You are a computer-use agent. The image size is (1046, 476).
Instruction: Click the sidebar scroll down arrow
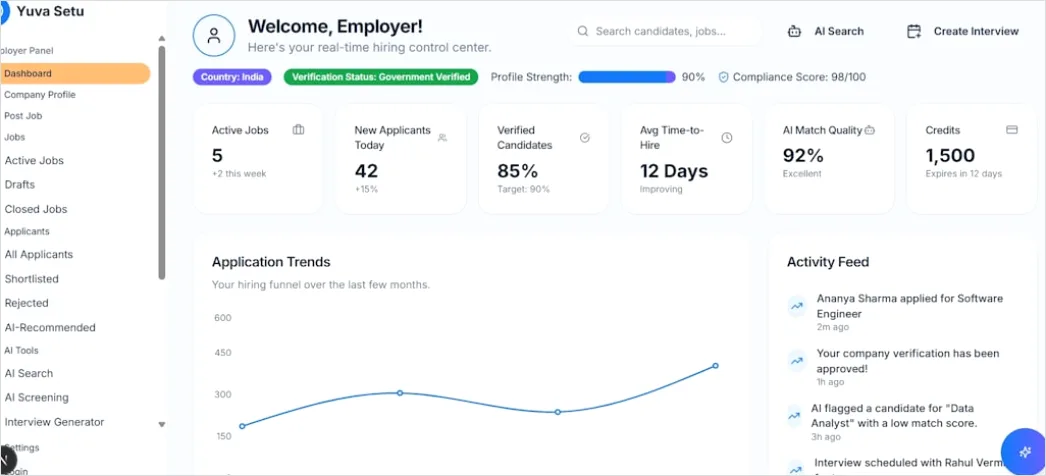(161, 425)
